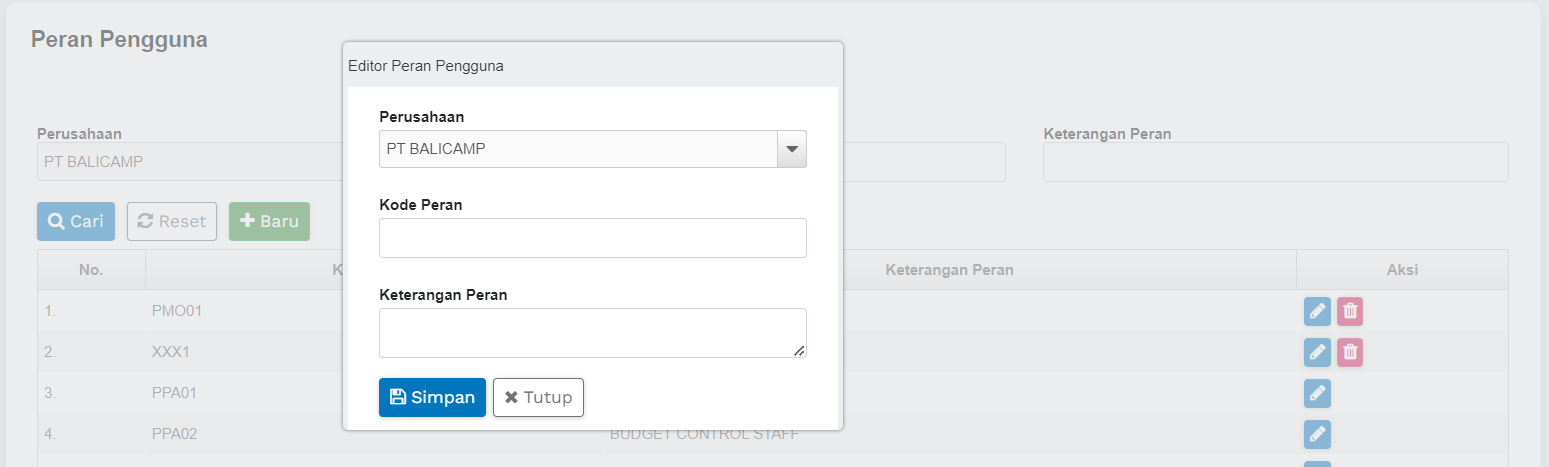Close the editor using the Tutup button
This screenshot has width=1549, height=467.
538,397
